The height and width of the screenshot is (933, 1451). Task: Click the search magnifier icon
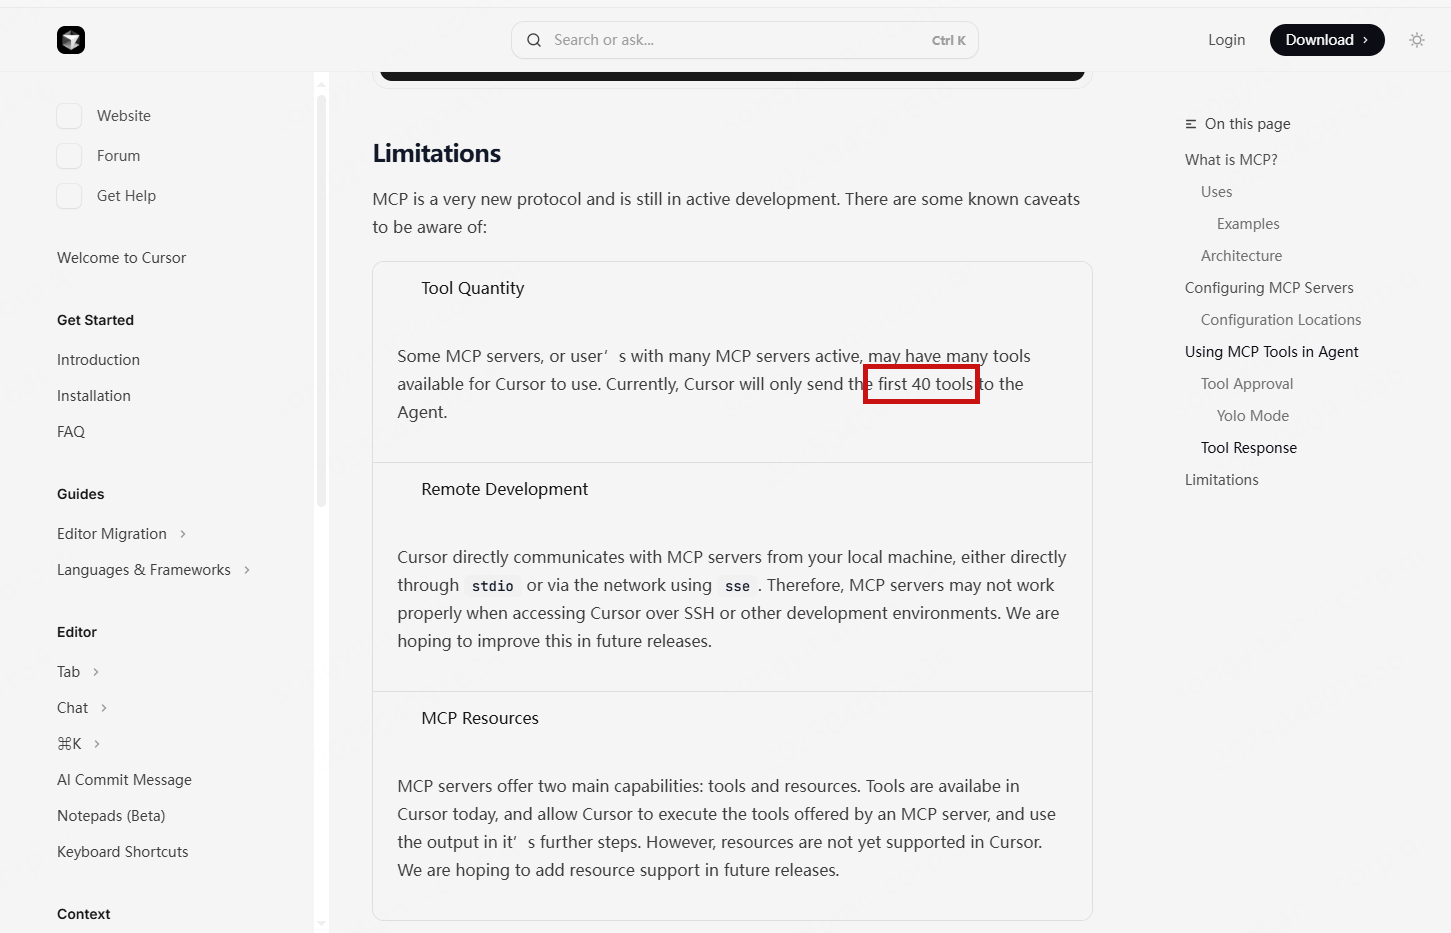click(534, 40)
